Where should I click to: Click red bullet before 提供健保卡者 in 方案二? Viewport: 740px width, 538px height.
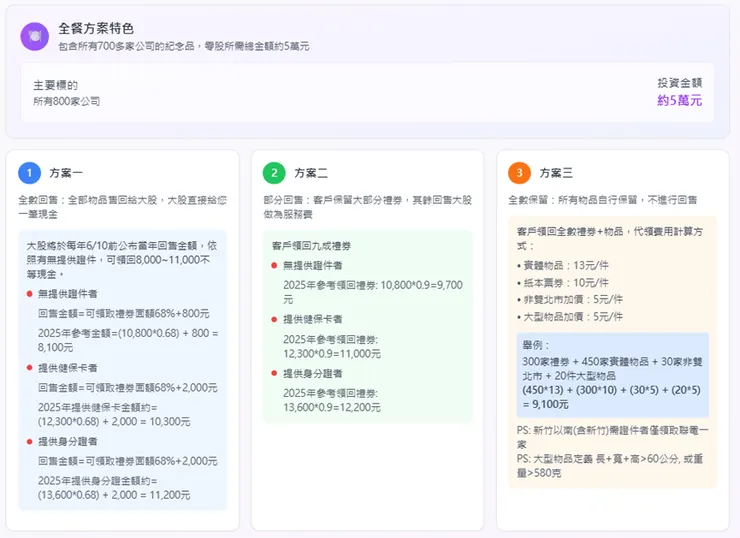[275, 319]
